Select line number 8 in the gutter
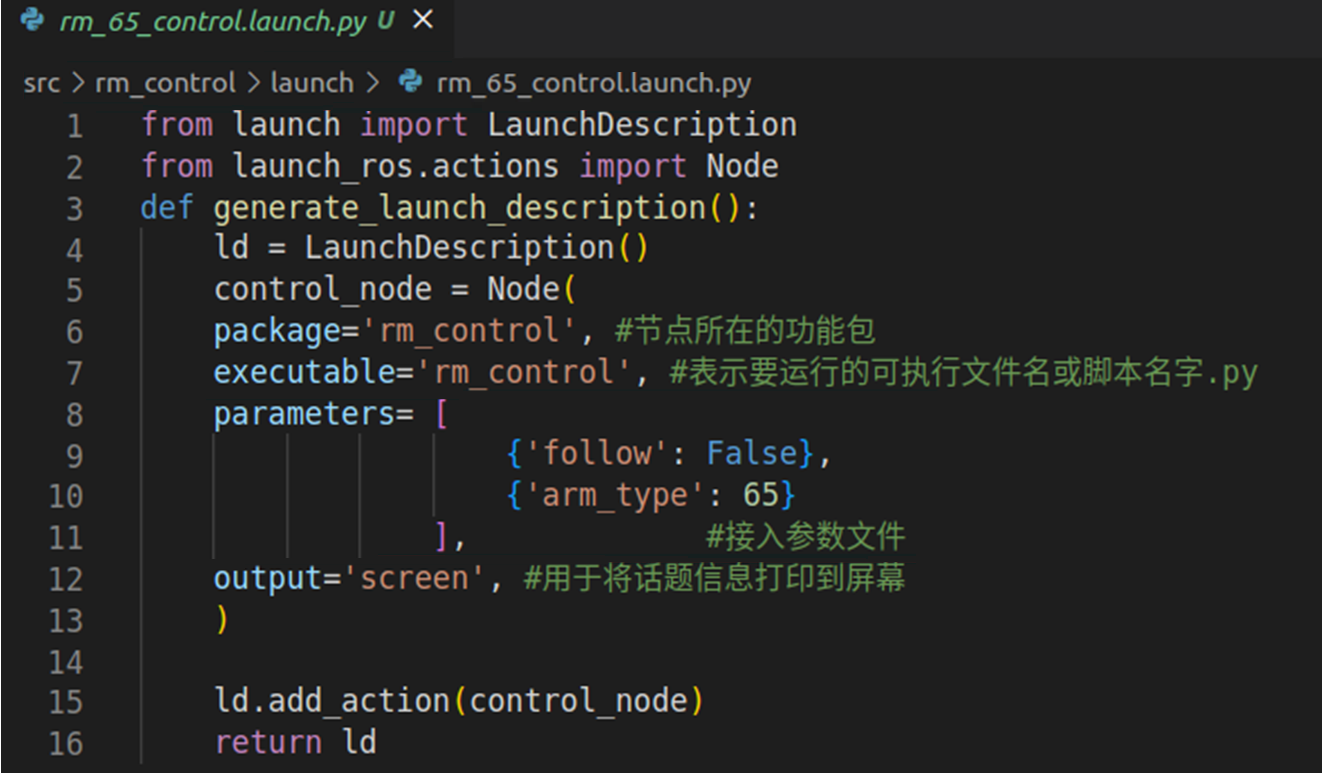 pos(74,414)
